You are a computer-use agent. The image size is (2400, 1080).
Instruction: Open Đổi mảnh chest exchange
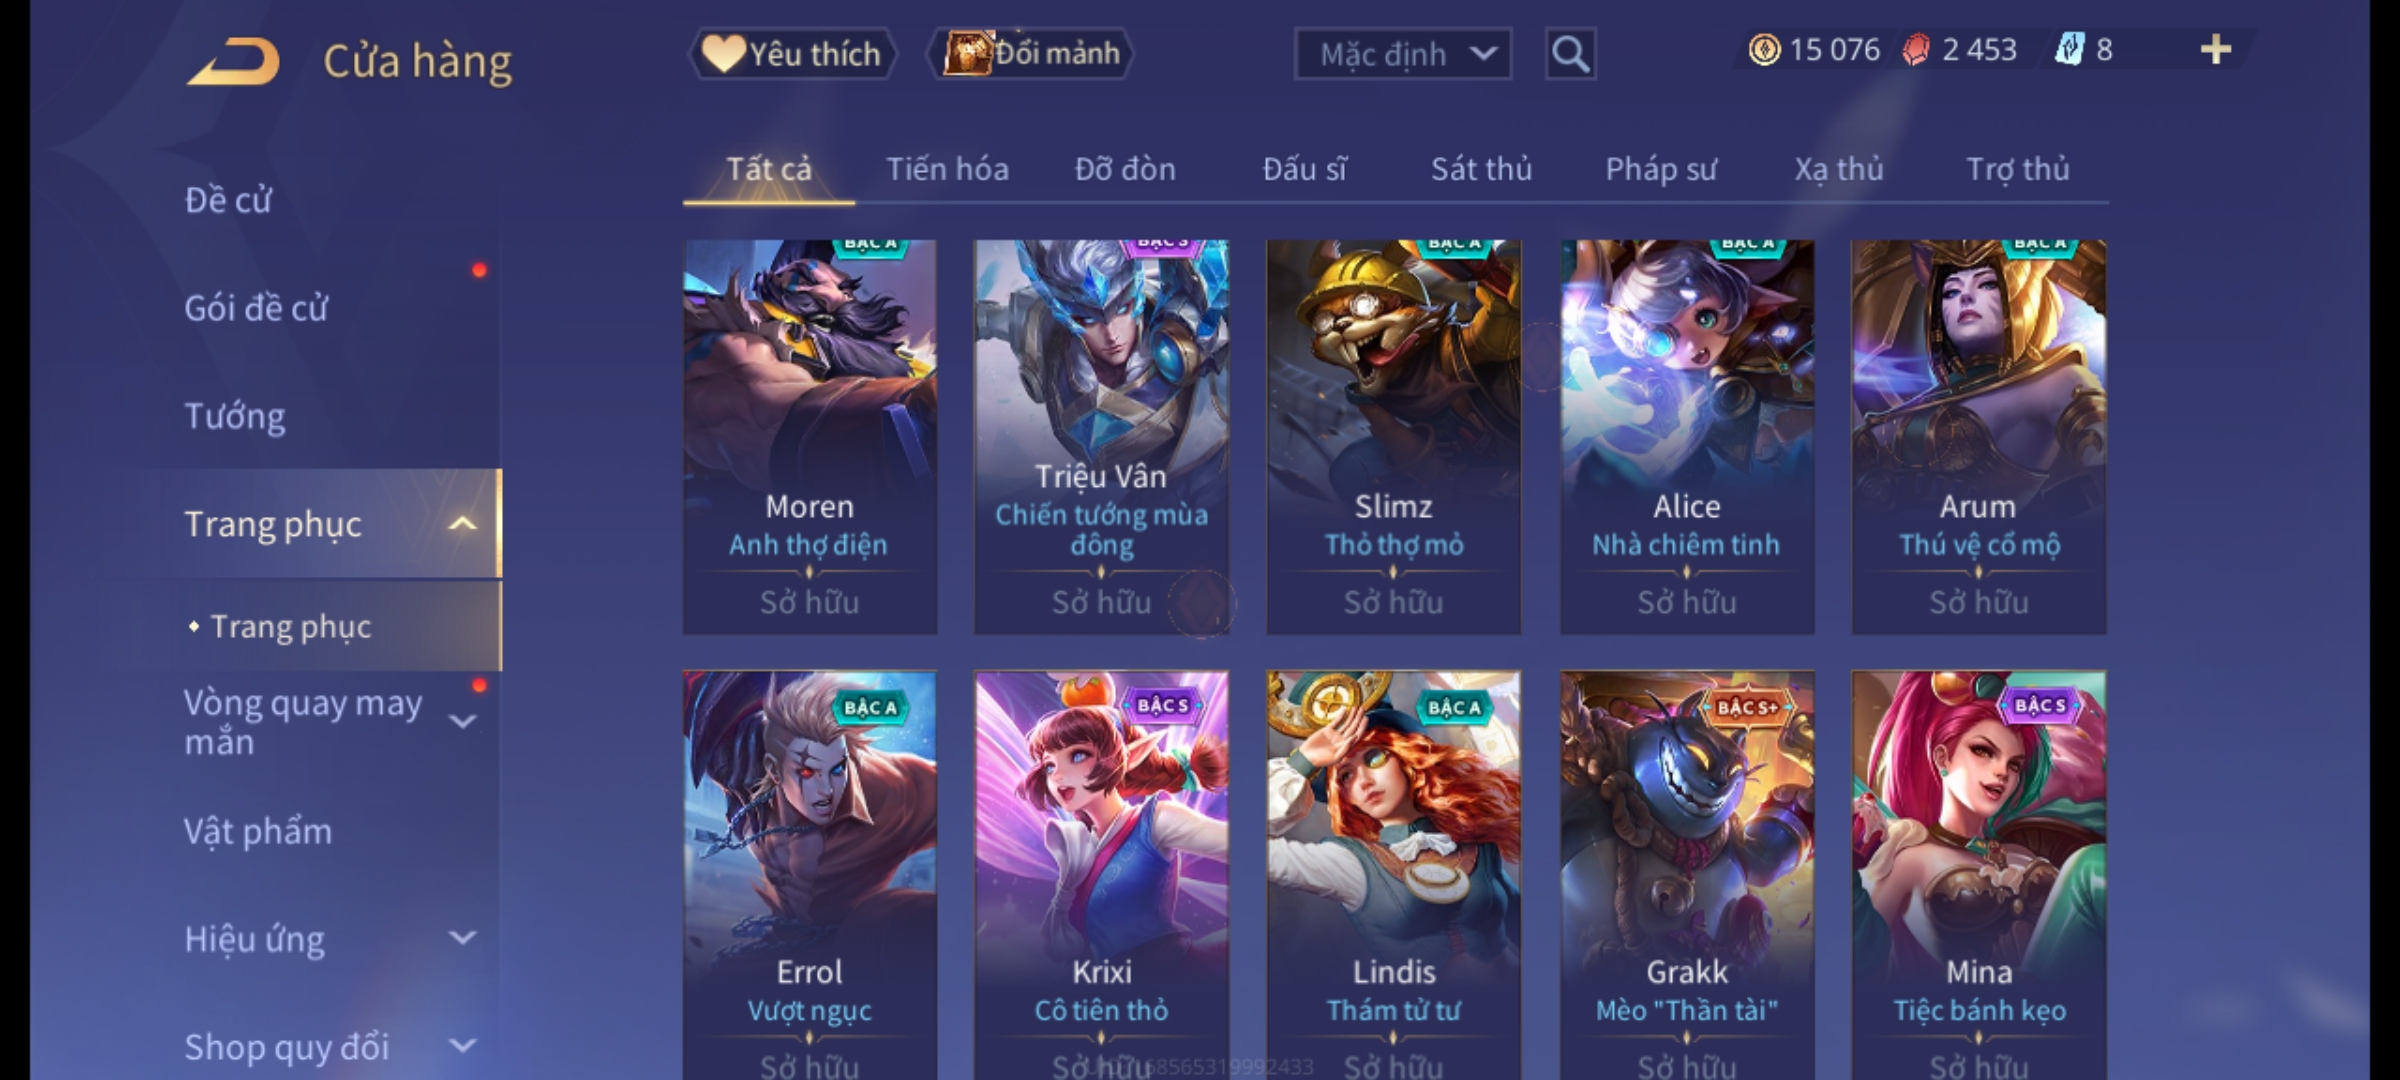(1031, 54)
